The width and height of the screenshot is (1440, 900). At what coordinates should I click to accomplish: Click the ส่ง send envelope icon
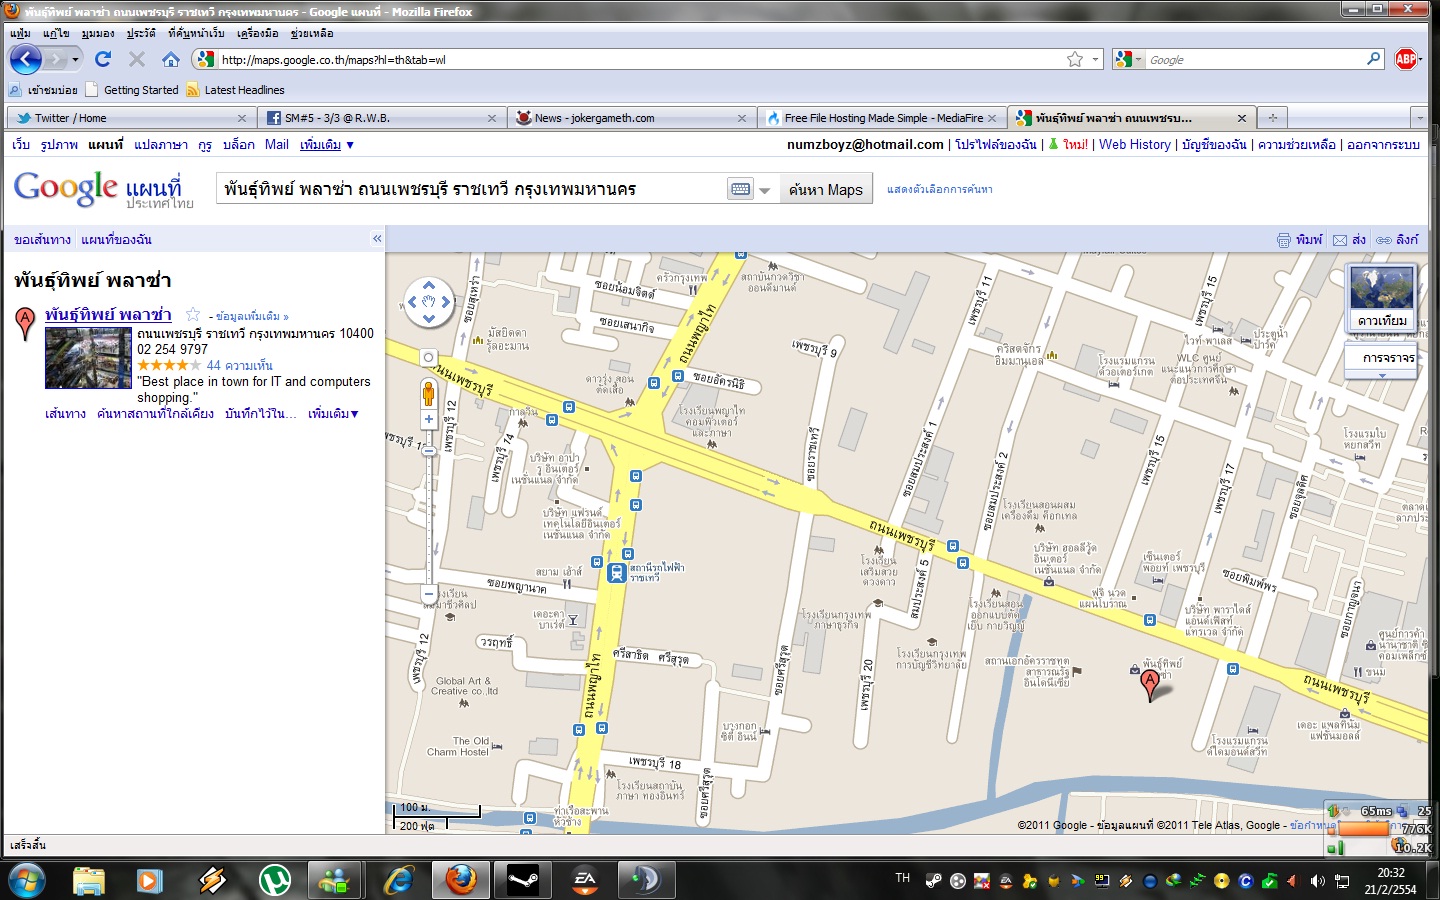[1340, 240]
